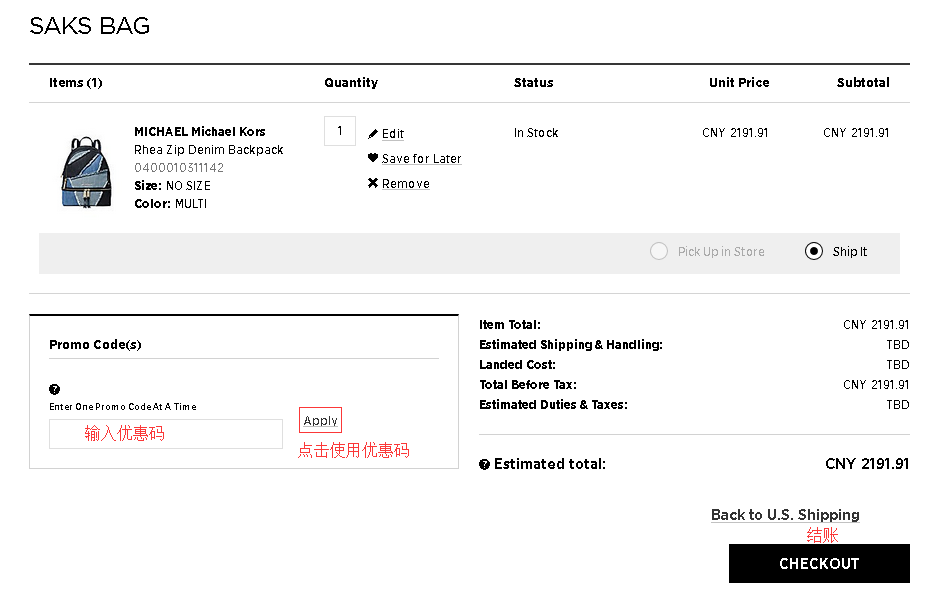Click the MICHAEL Michael Kors brand name
This screenshot has height=606, width=929.
(200, 132)
